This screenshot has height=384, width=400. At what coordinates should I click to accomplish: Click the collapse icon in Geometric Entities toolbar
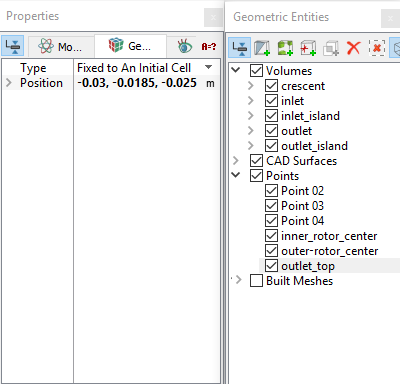click(240, 48)
